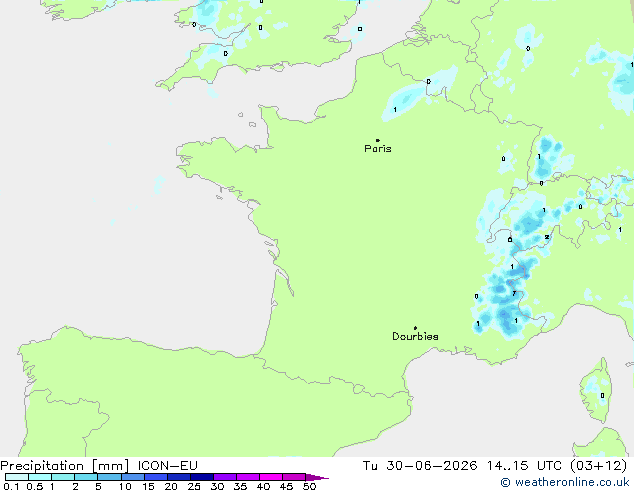Select the 0.5 to 1 mm legend swatch
This screenshot has height=490, width=634.
[40, 477]
